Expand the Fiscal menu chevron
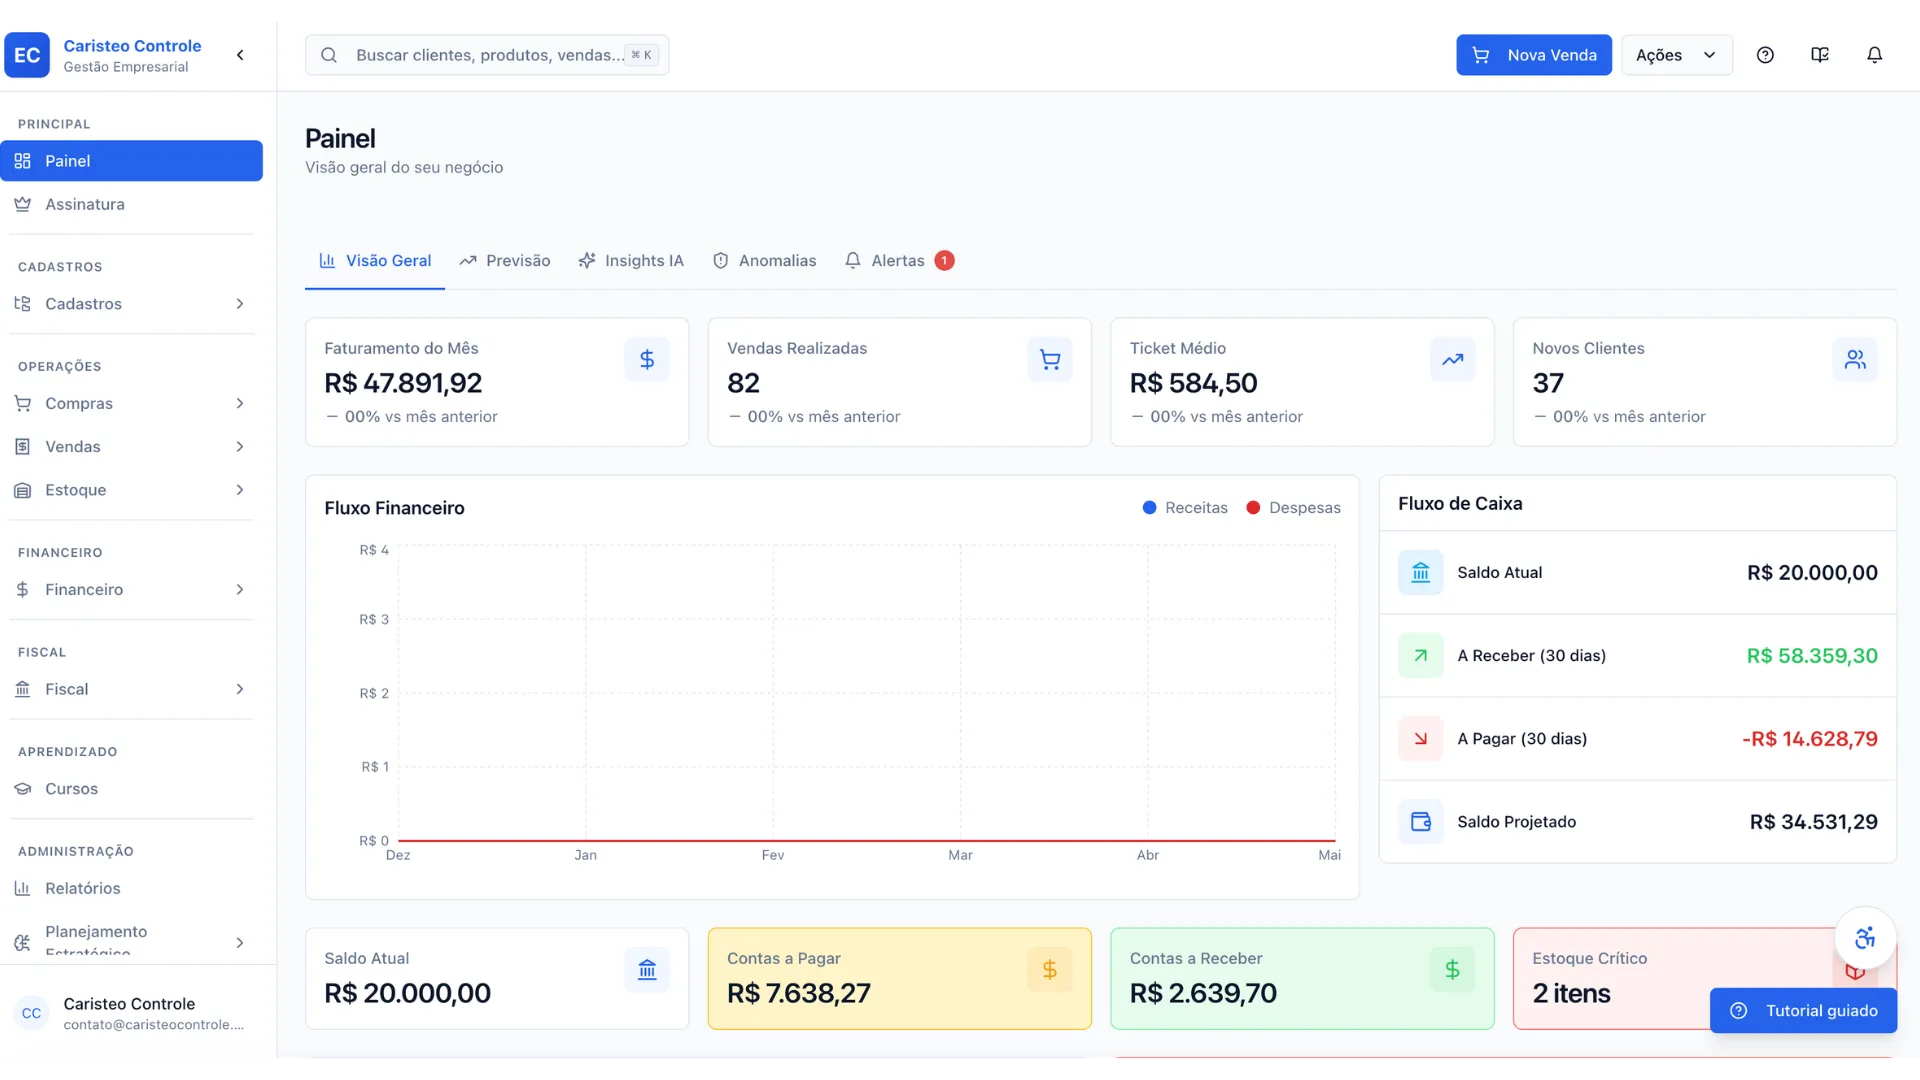 [240, 689]
